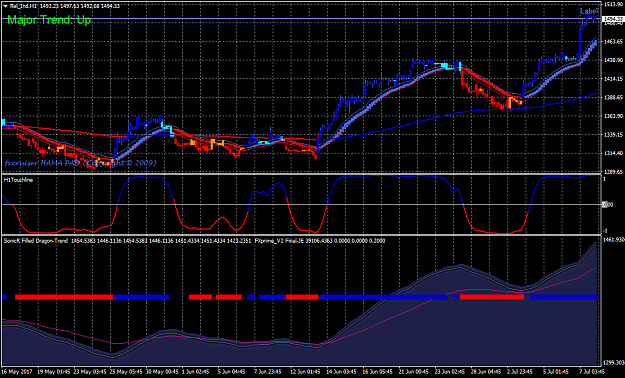Select the 'Major Trend: Up' label

49,20
